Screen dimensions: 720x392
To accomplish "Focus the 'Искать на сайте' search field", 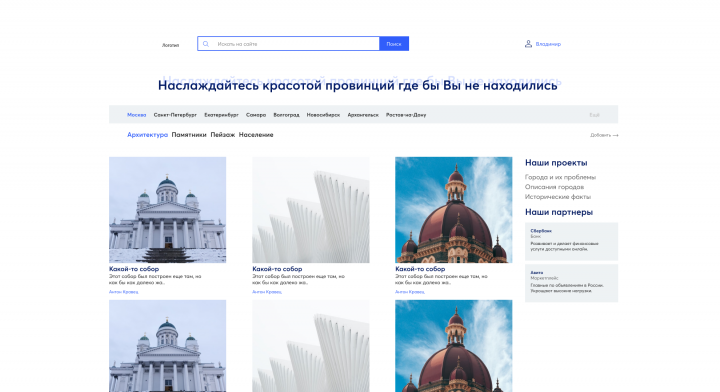I will point(288,44).
